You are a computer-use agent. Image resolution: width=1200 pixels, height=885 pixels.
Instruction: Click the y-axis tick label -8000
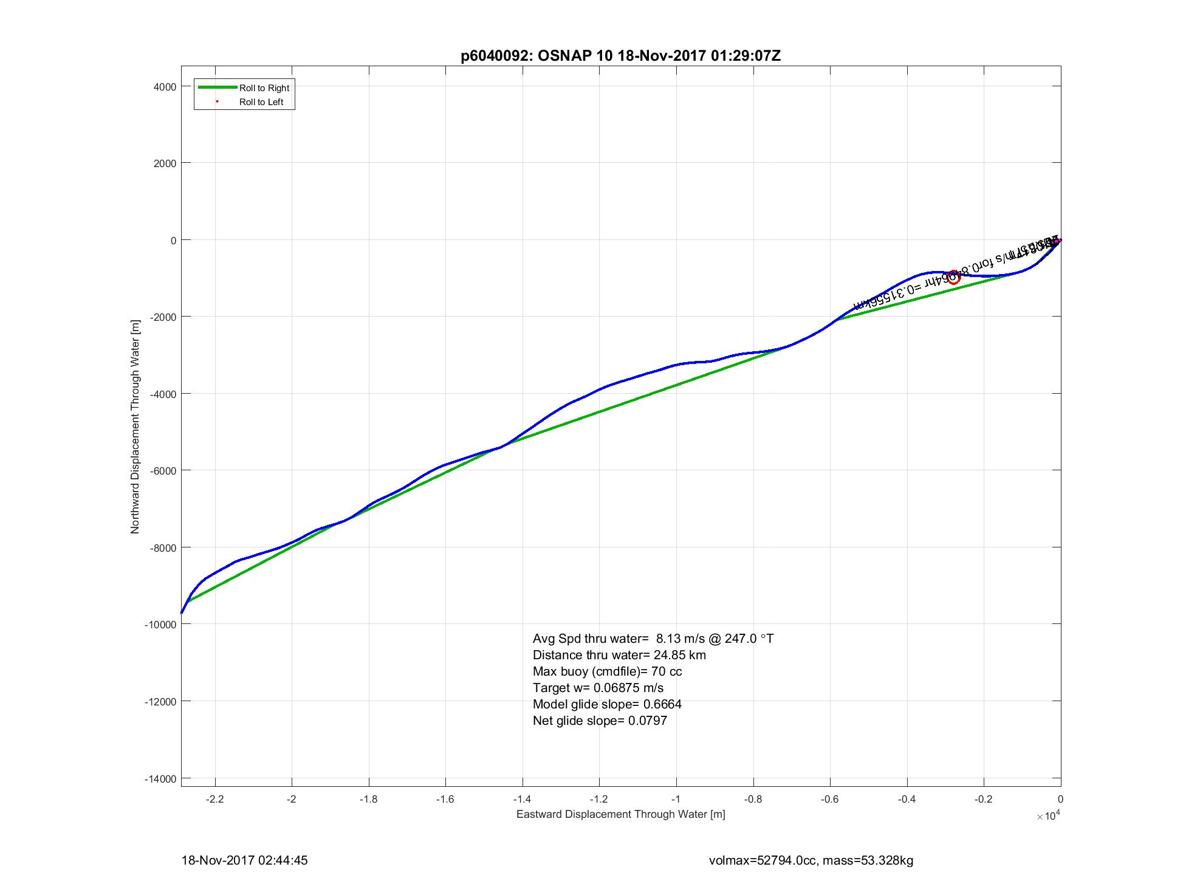(x=163, y=548)
